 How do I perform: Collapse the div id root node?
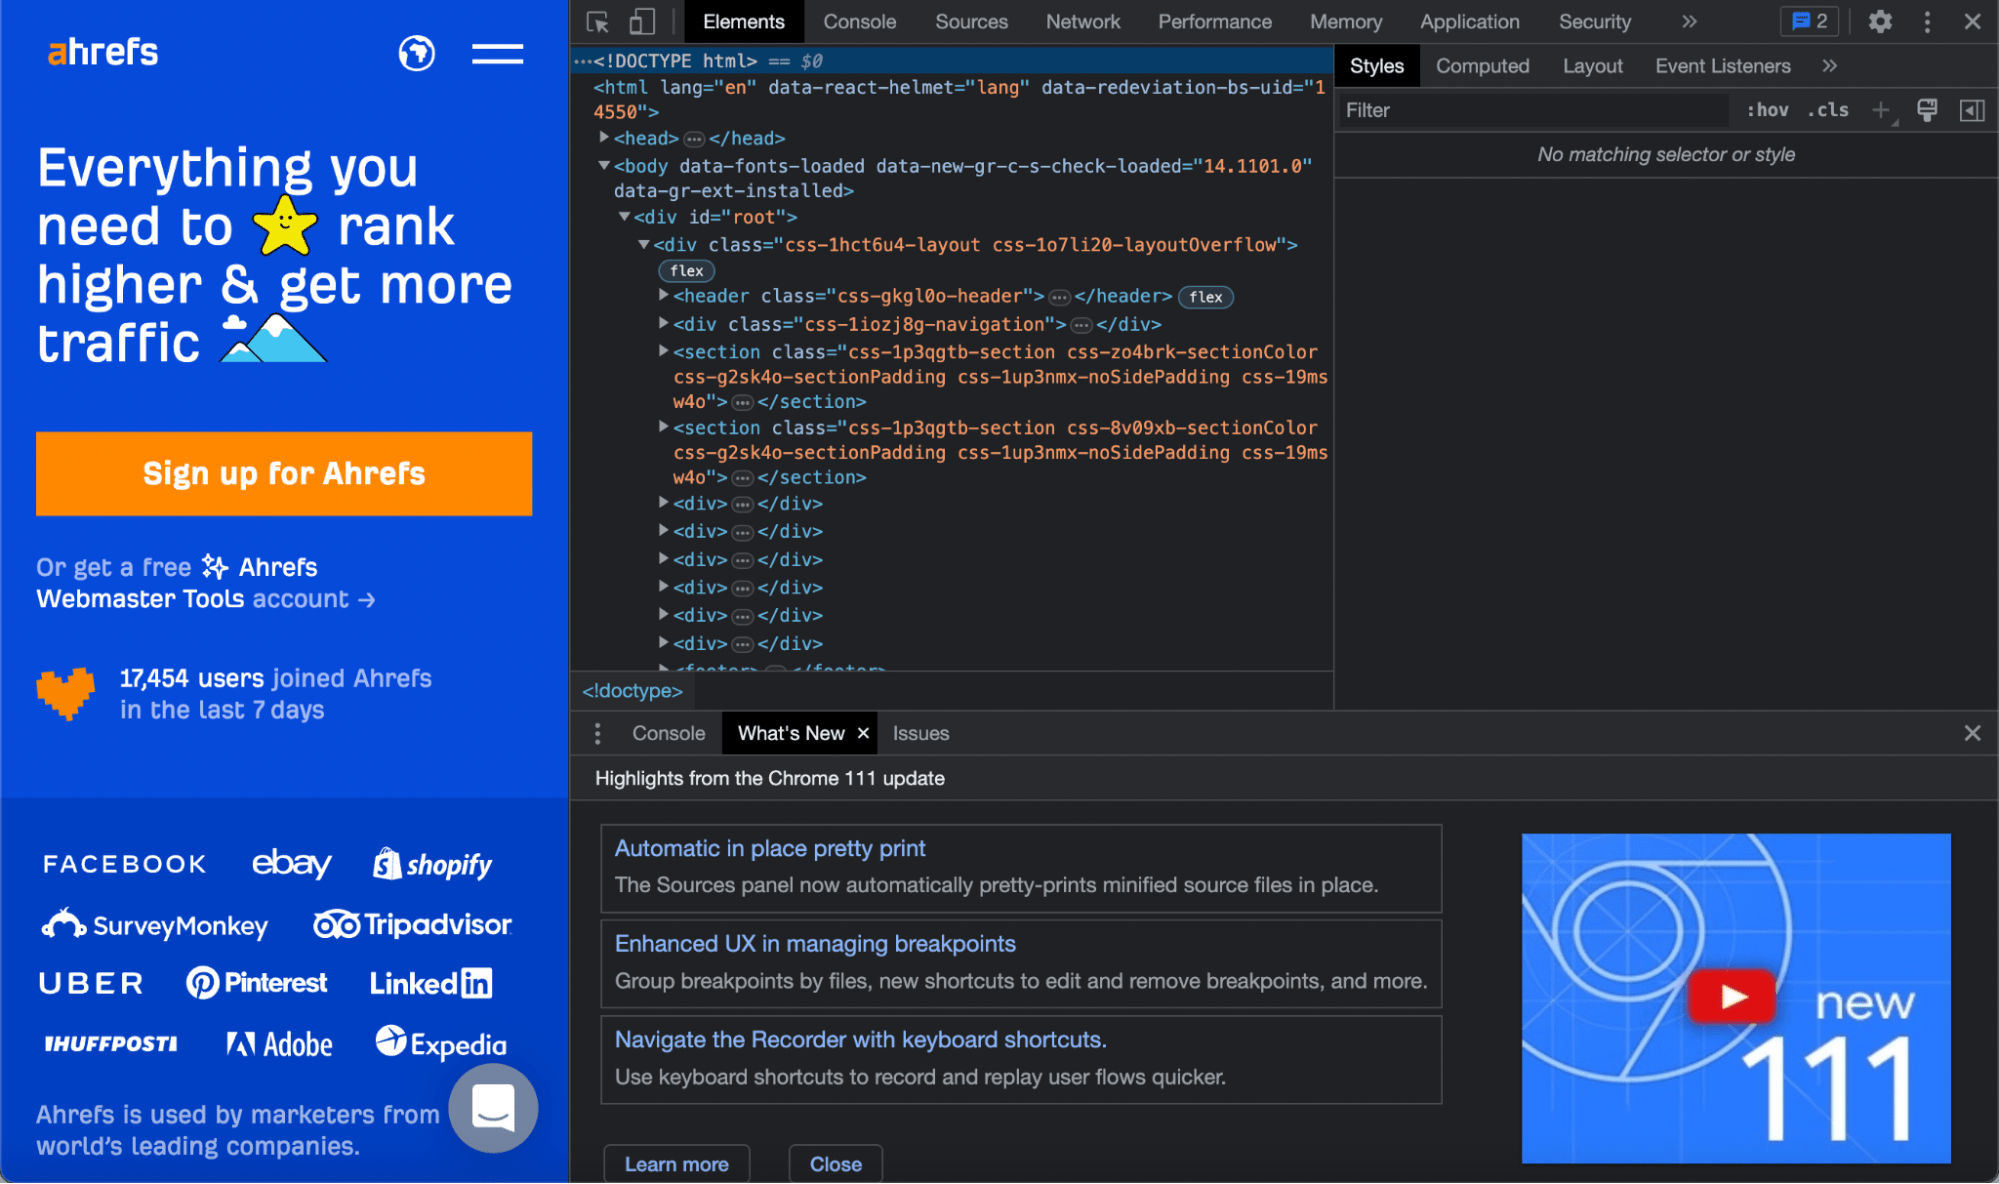624,217
